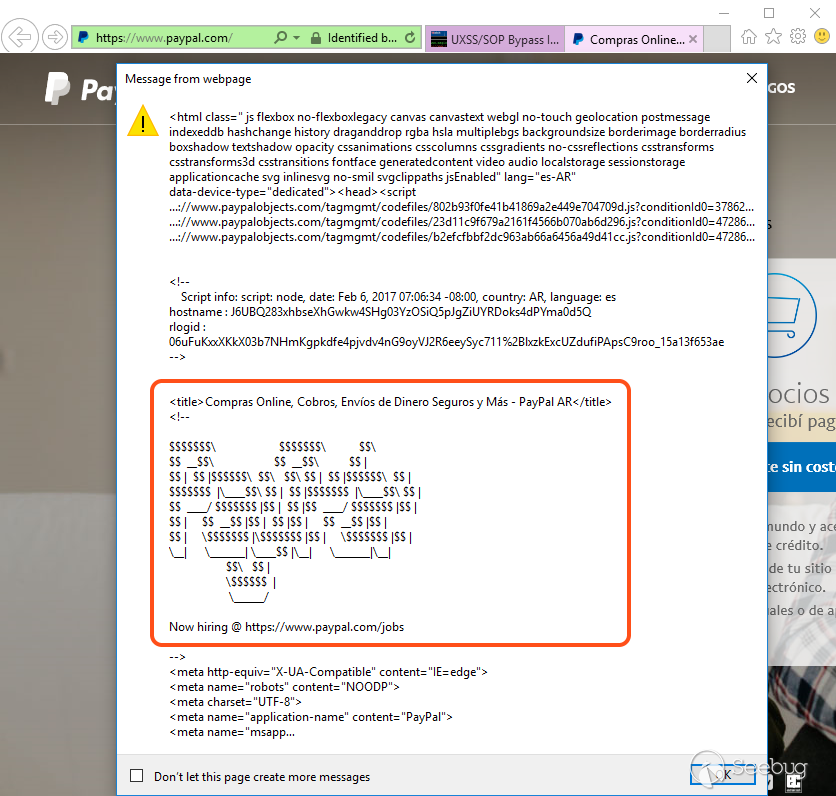Screen dimensions: 836x796
Task: Open a new tab with the blank tab button
Action: click(717, 39)
